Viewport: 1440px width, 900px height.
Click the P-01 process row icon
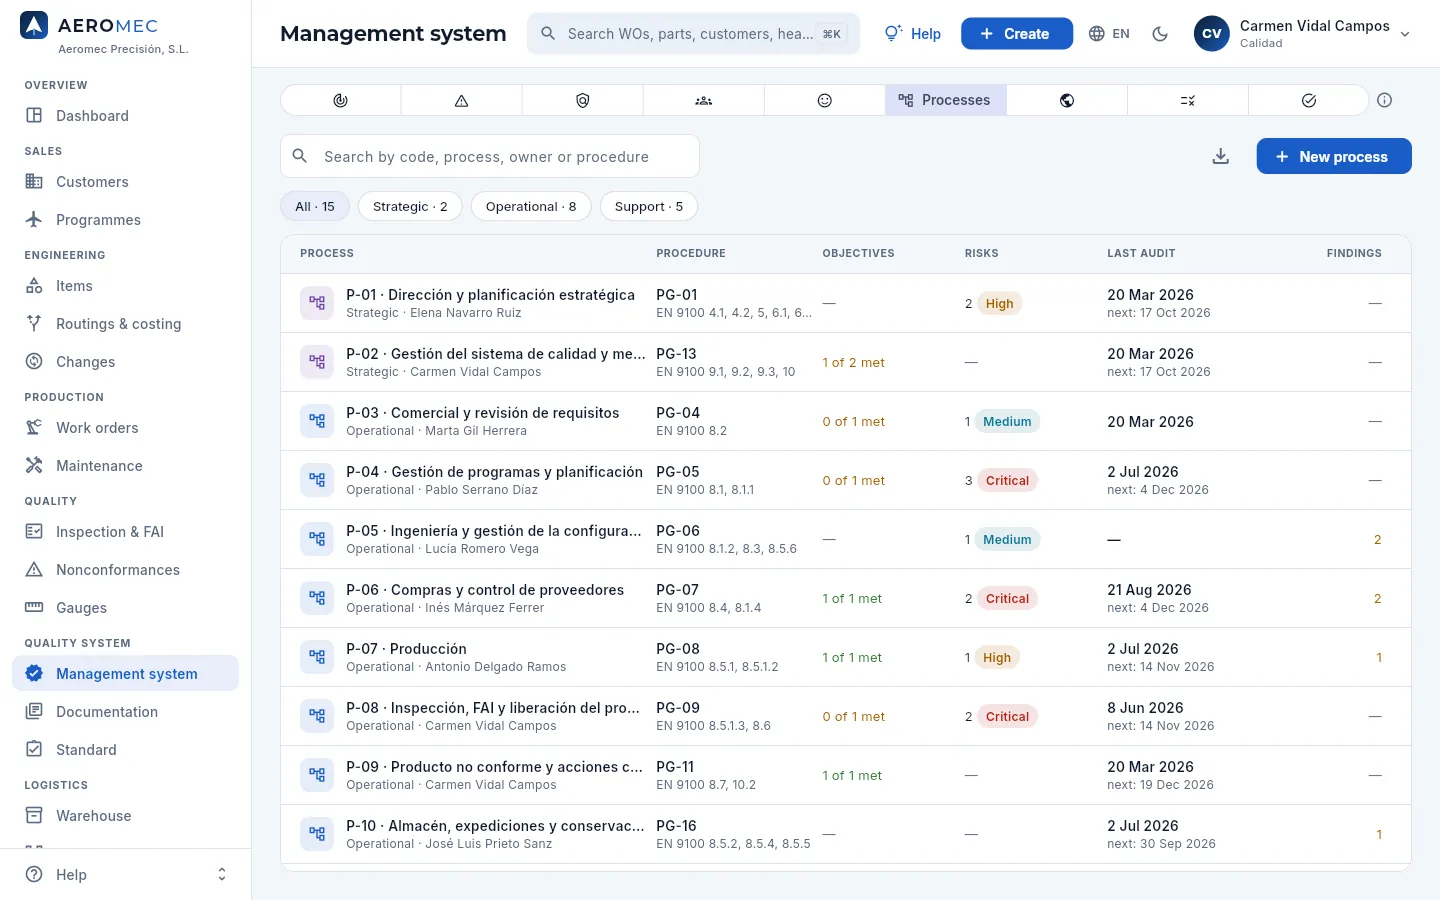317,303
